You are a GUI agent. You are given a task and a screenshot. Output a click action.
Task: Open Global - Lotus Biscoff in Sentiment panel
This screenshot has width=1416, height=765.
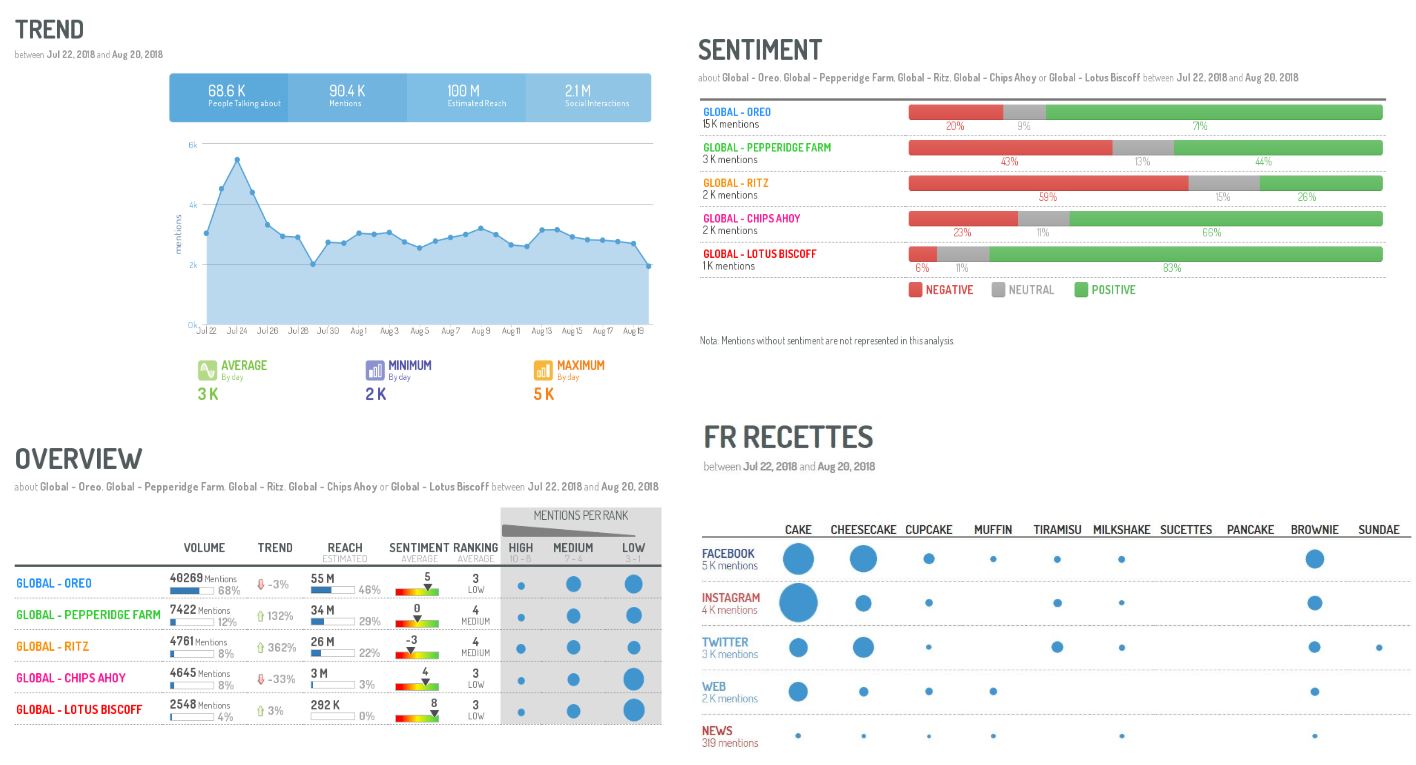[x=759, y=254]
